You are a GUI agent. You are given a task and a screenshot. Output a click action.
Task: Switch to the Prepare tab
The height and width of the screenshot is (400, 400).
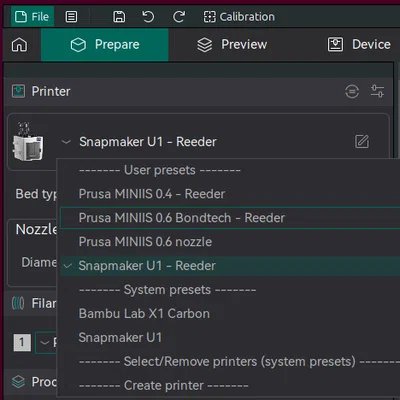(x=105, y=45)
